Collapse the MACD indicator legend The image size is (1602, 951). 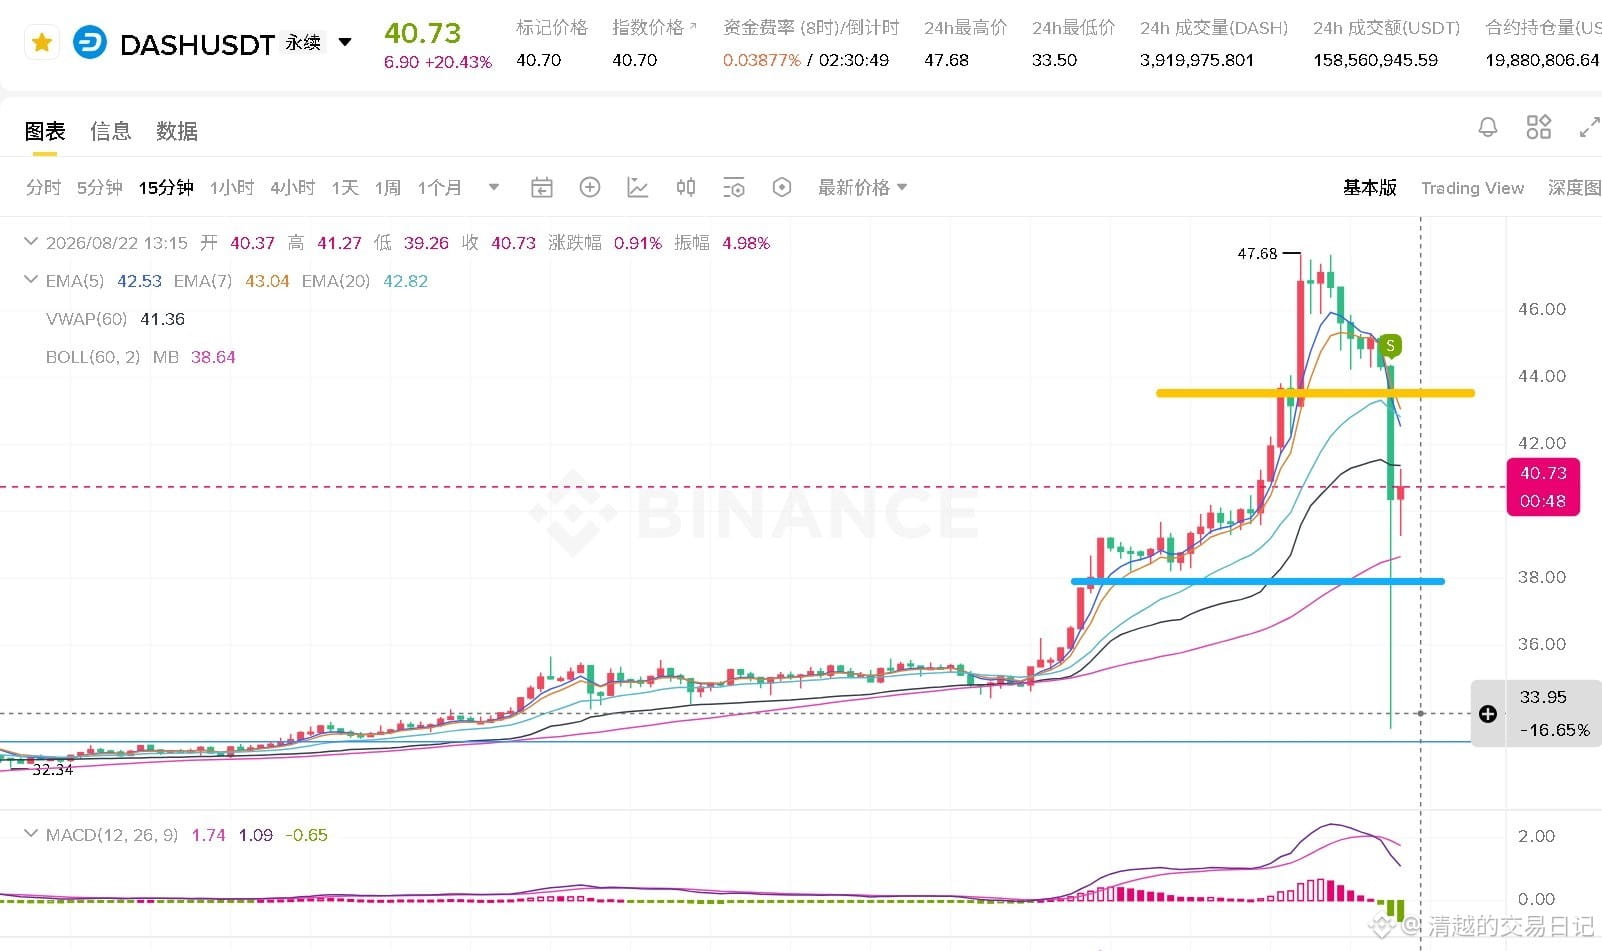31,834
